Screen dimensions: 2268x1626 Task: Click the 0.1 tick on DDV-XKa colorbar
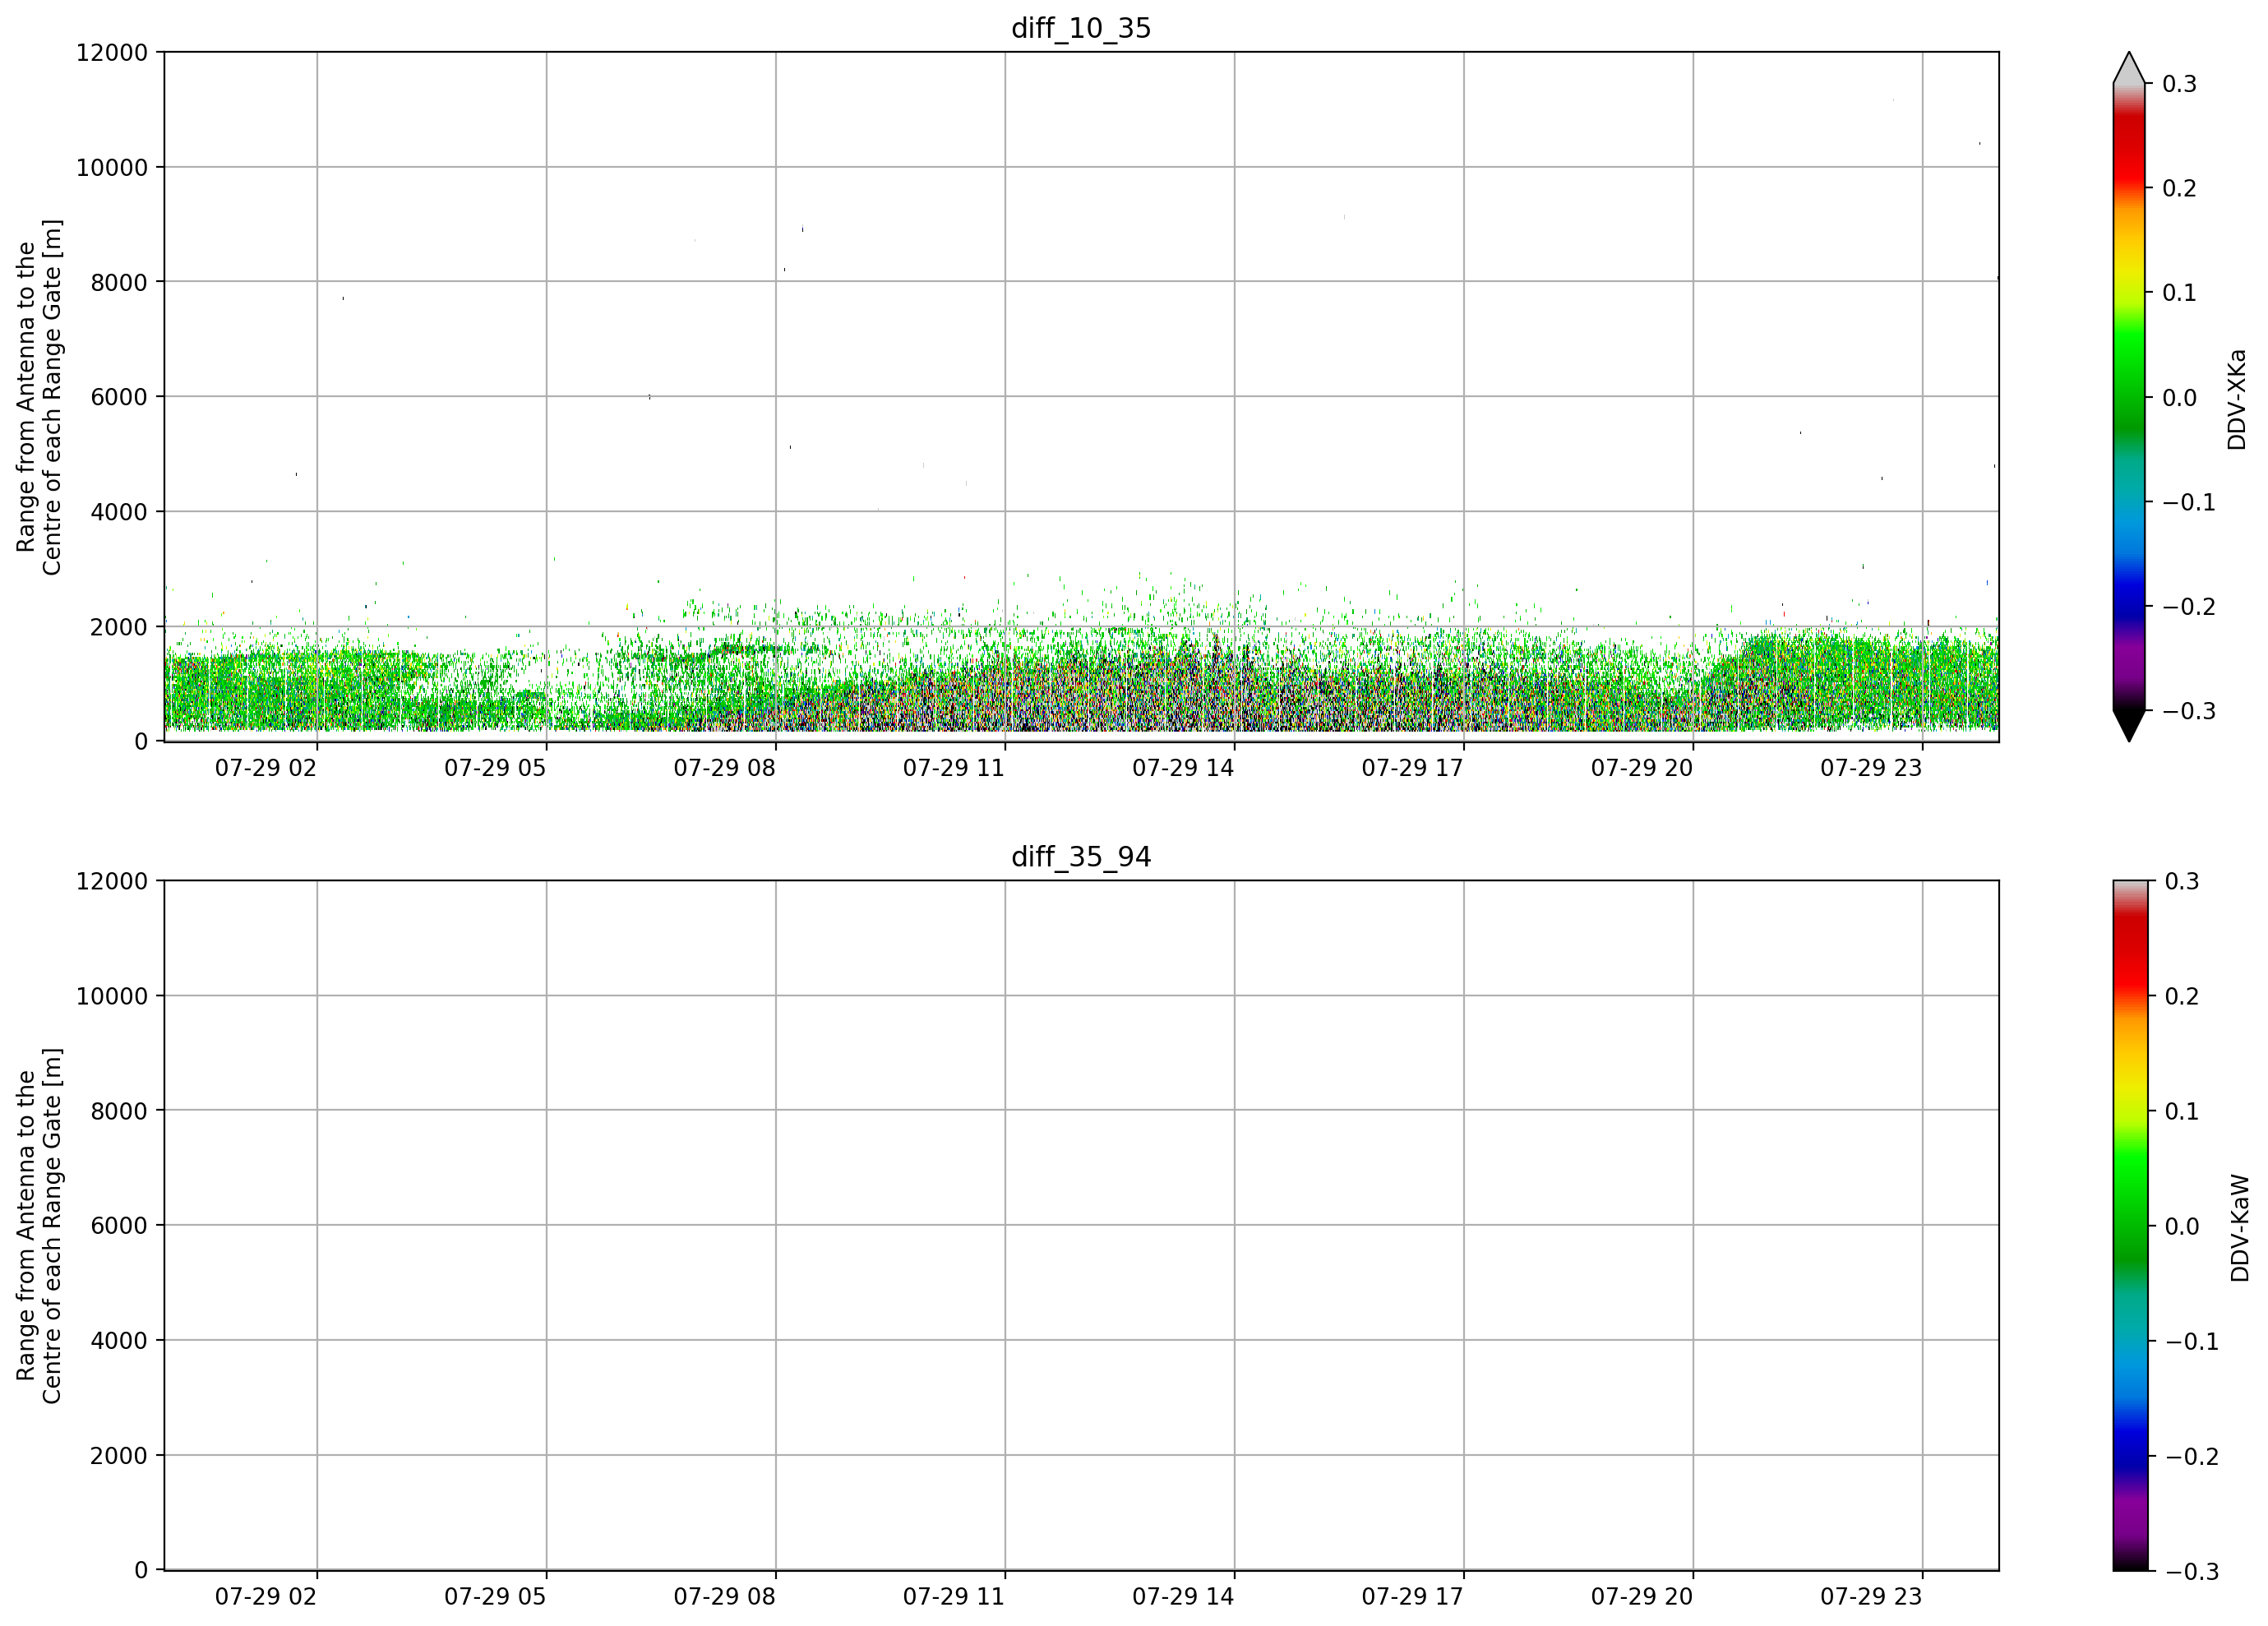[x=2179, y=293]
